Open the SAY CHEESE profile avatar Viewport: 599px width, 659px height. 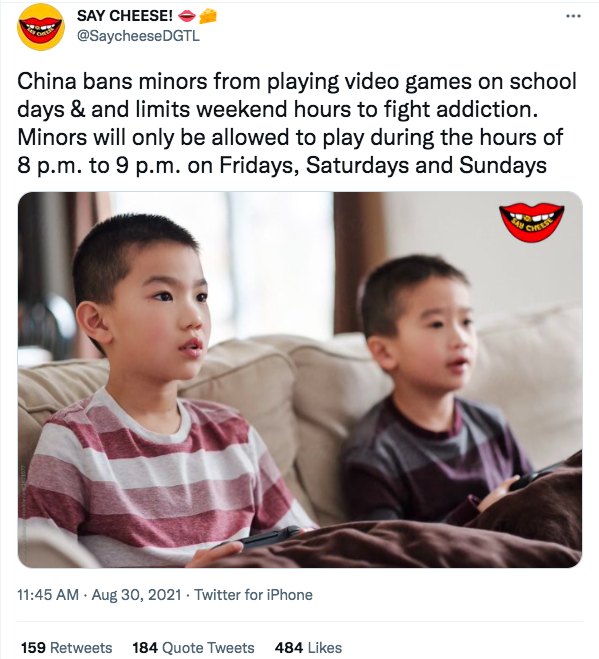tap(40, 27)
